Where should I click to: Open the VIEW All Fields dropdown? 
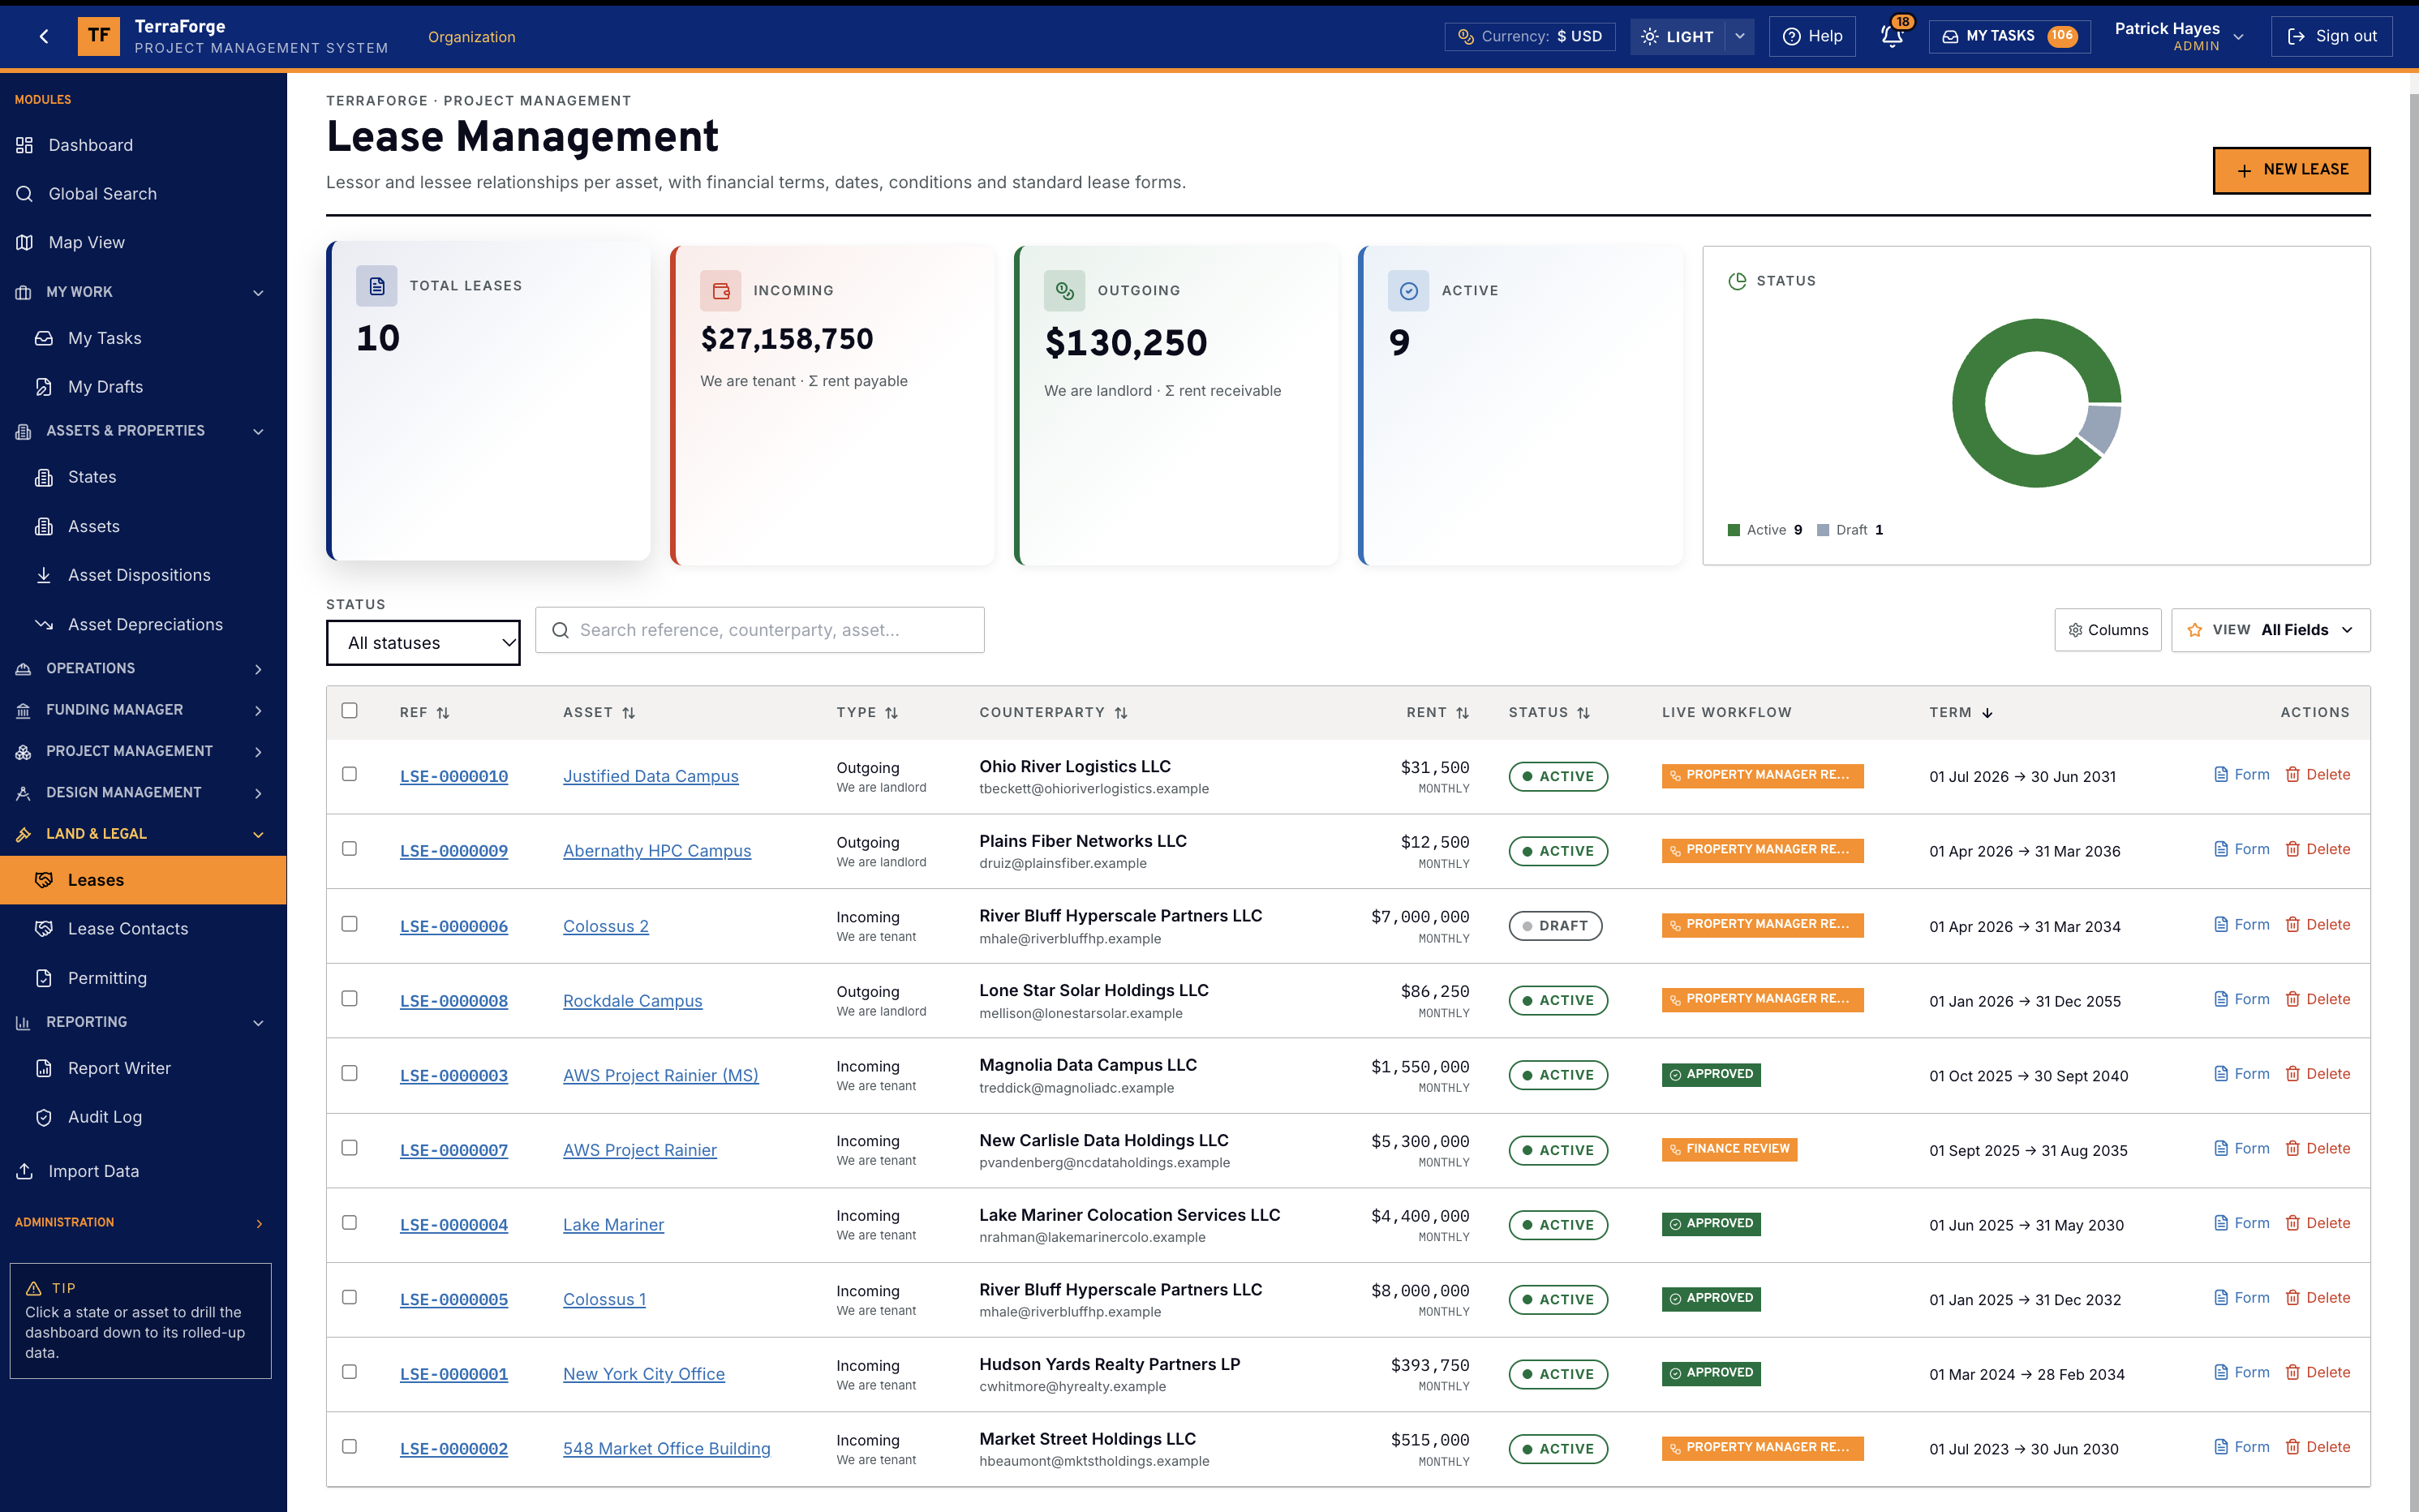pos(2270,630)
